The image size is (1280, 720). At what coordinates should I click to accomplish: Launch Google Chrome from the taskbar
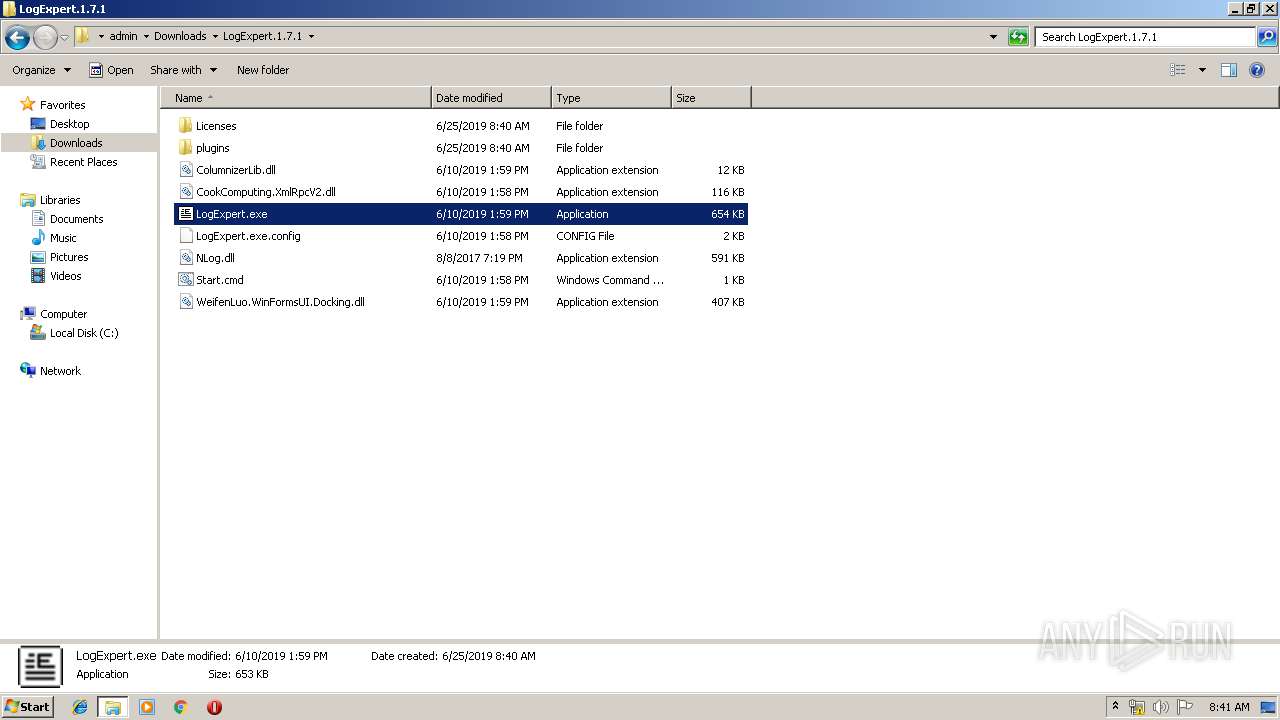(180, 707)
